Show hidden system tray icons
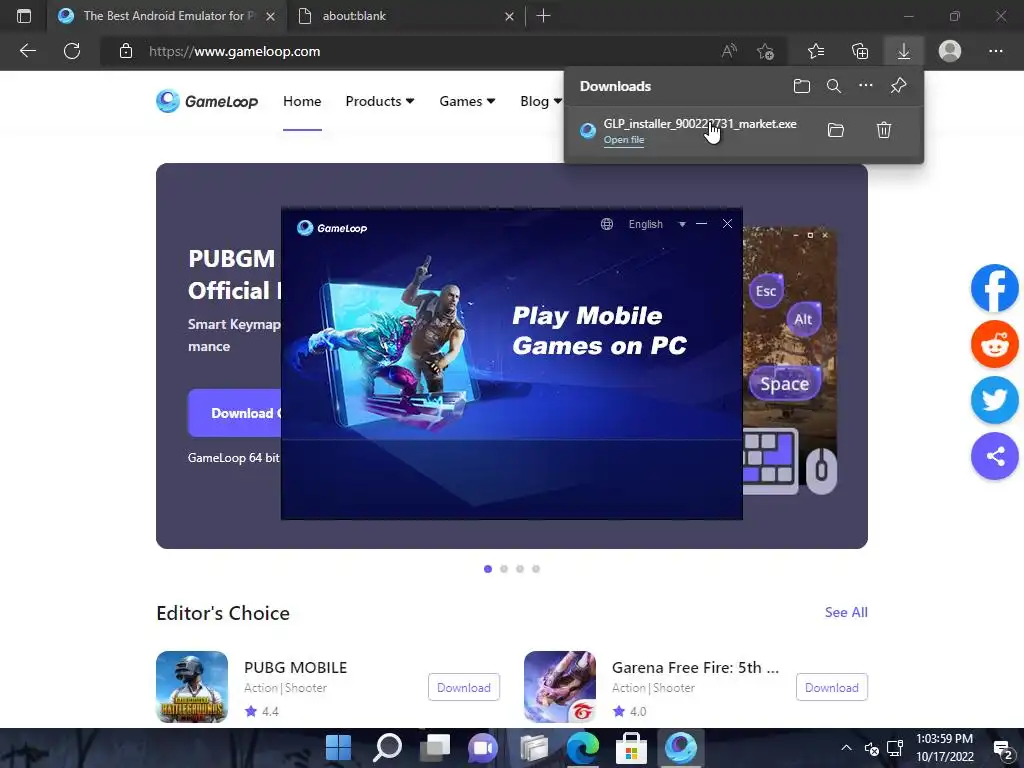1024x768 pixels. click(846, 748)
